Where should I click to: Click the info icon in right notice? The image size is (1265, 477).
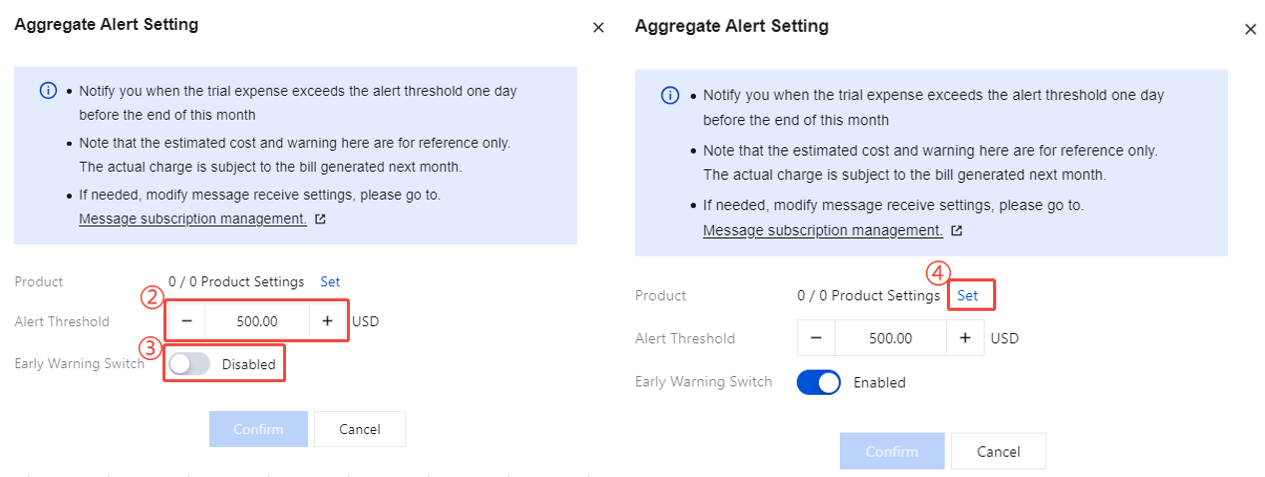[x=670, y=96]
